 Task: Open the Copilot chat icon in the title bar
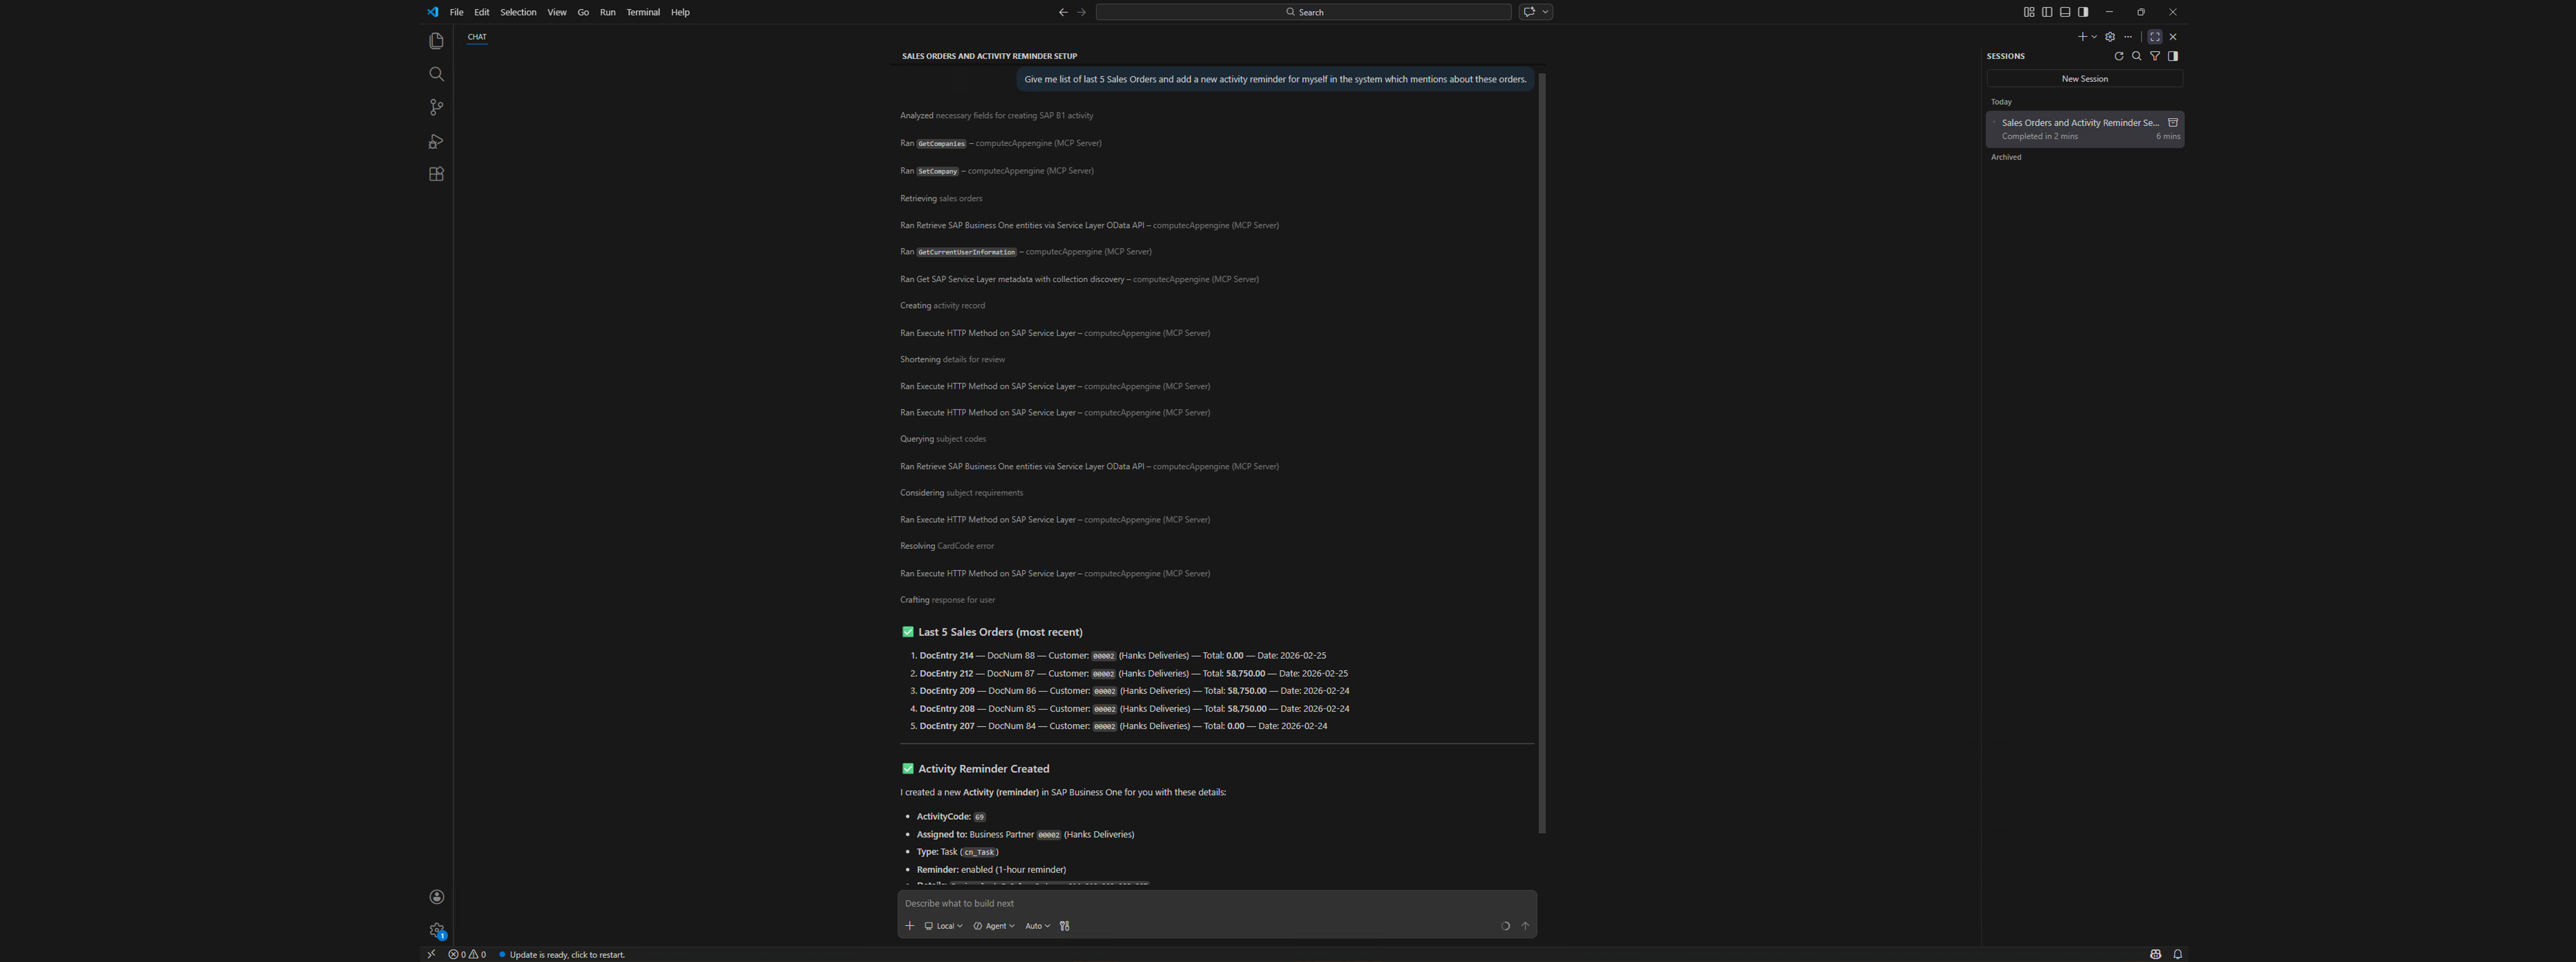pyautogui.click(x=1529, y=12)
